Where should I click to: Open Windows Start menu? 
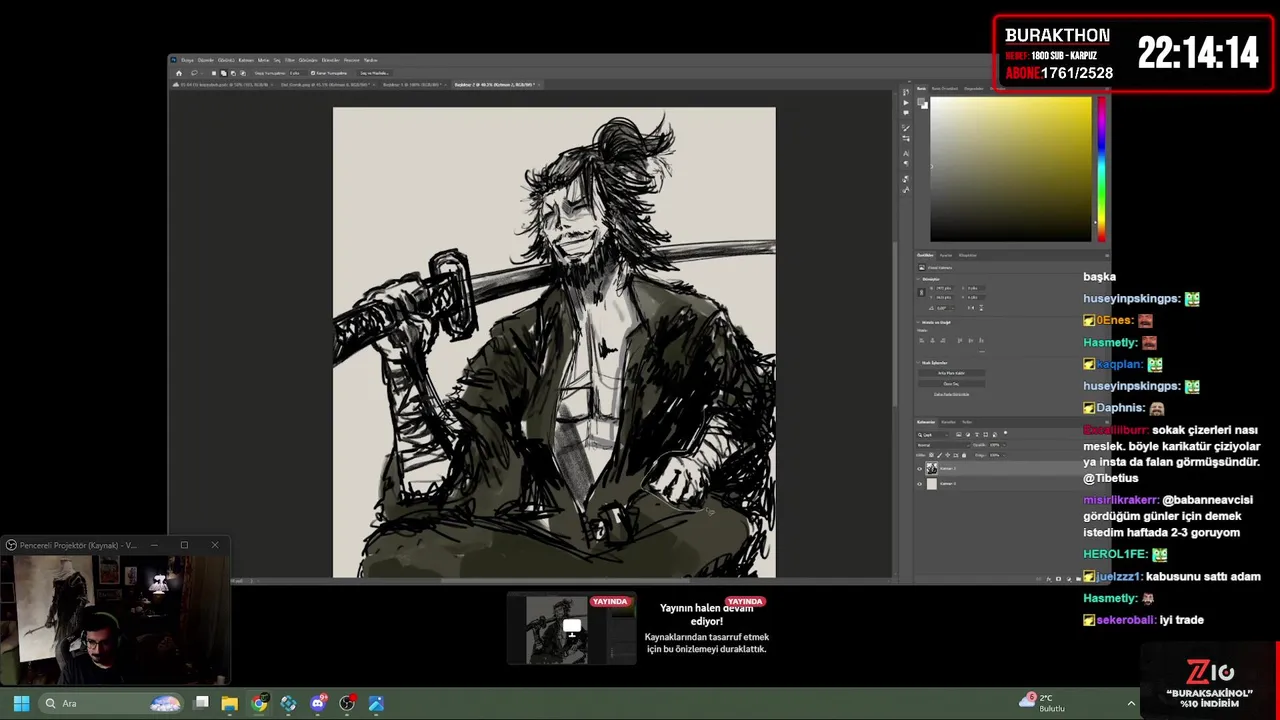(21, 703)
